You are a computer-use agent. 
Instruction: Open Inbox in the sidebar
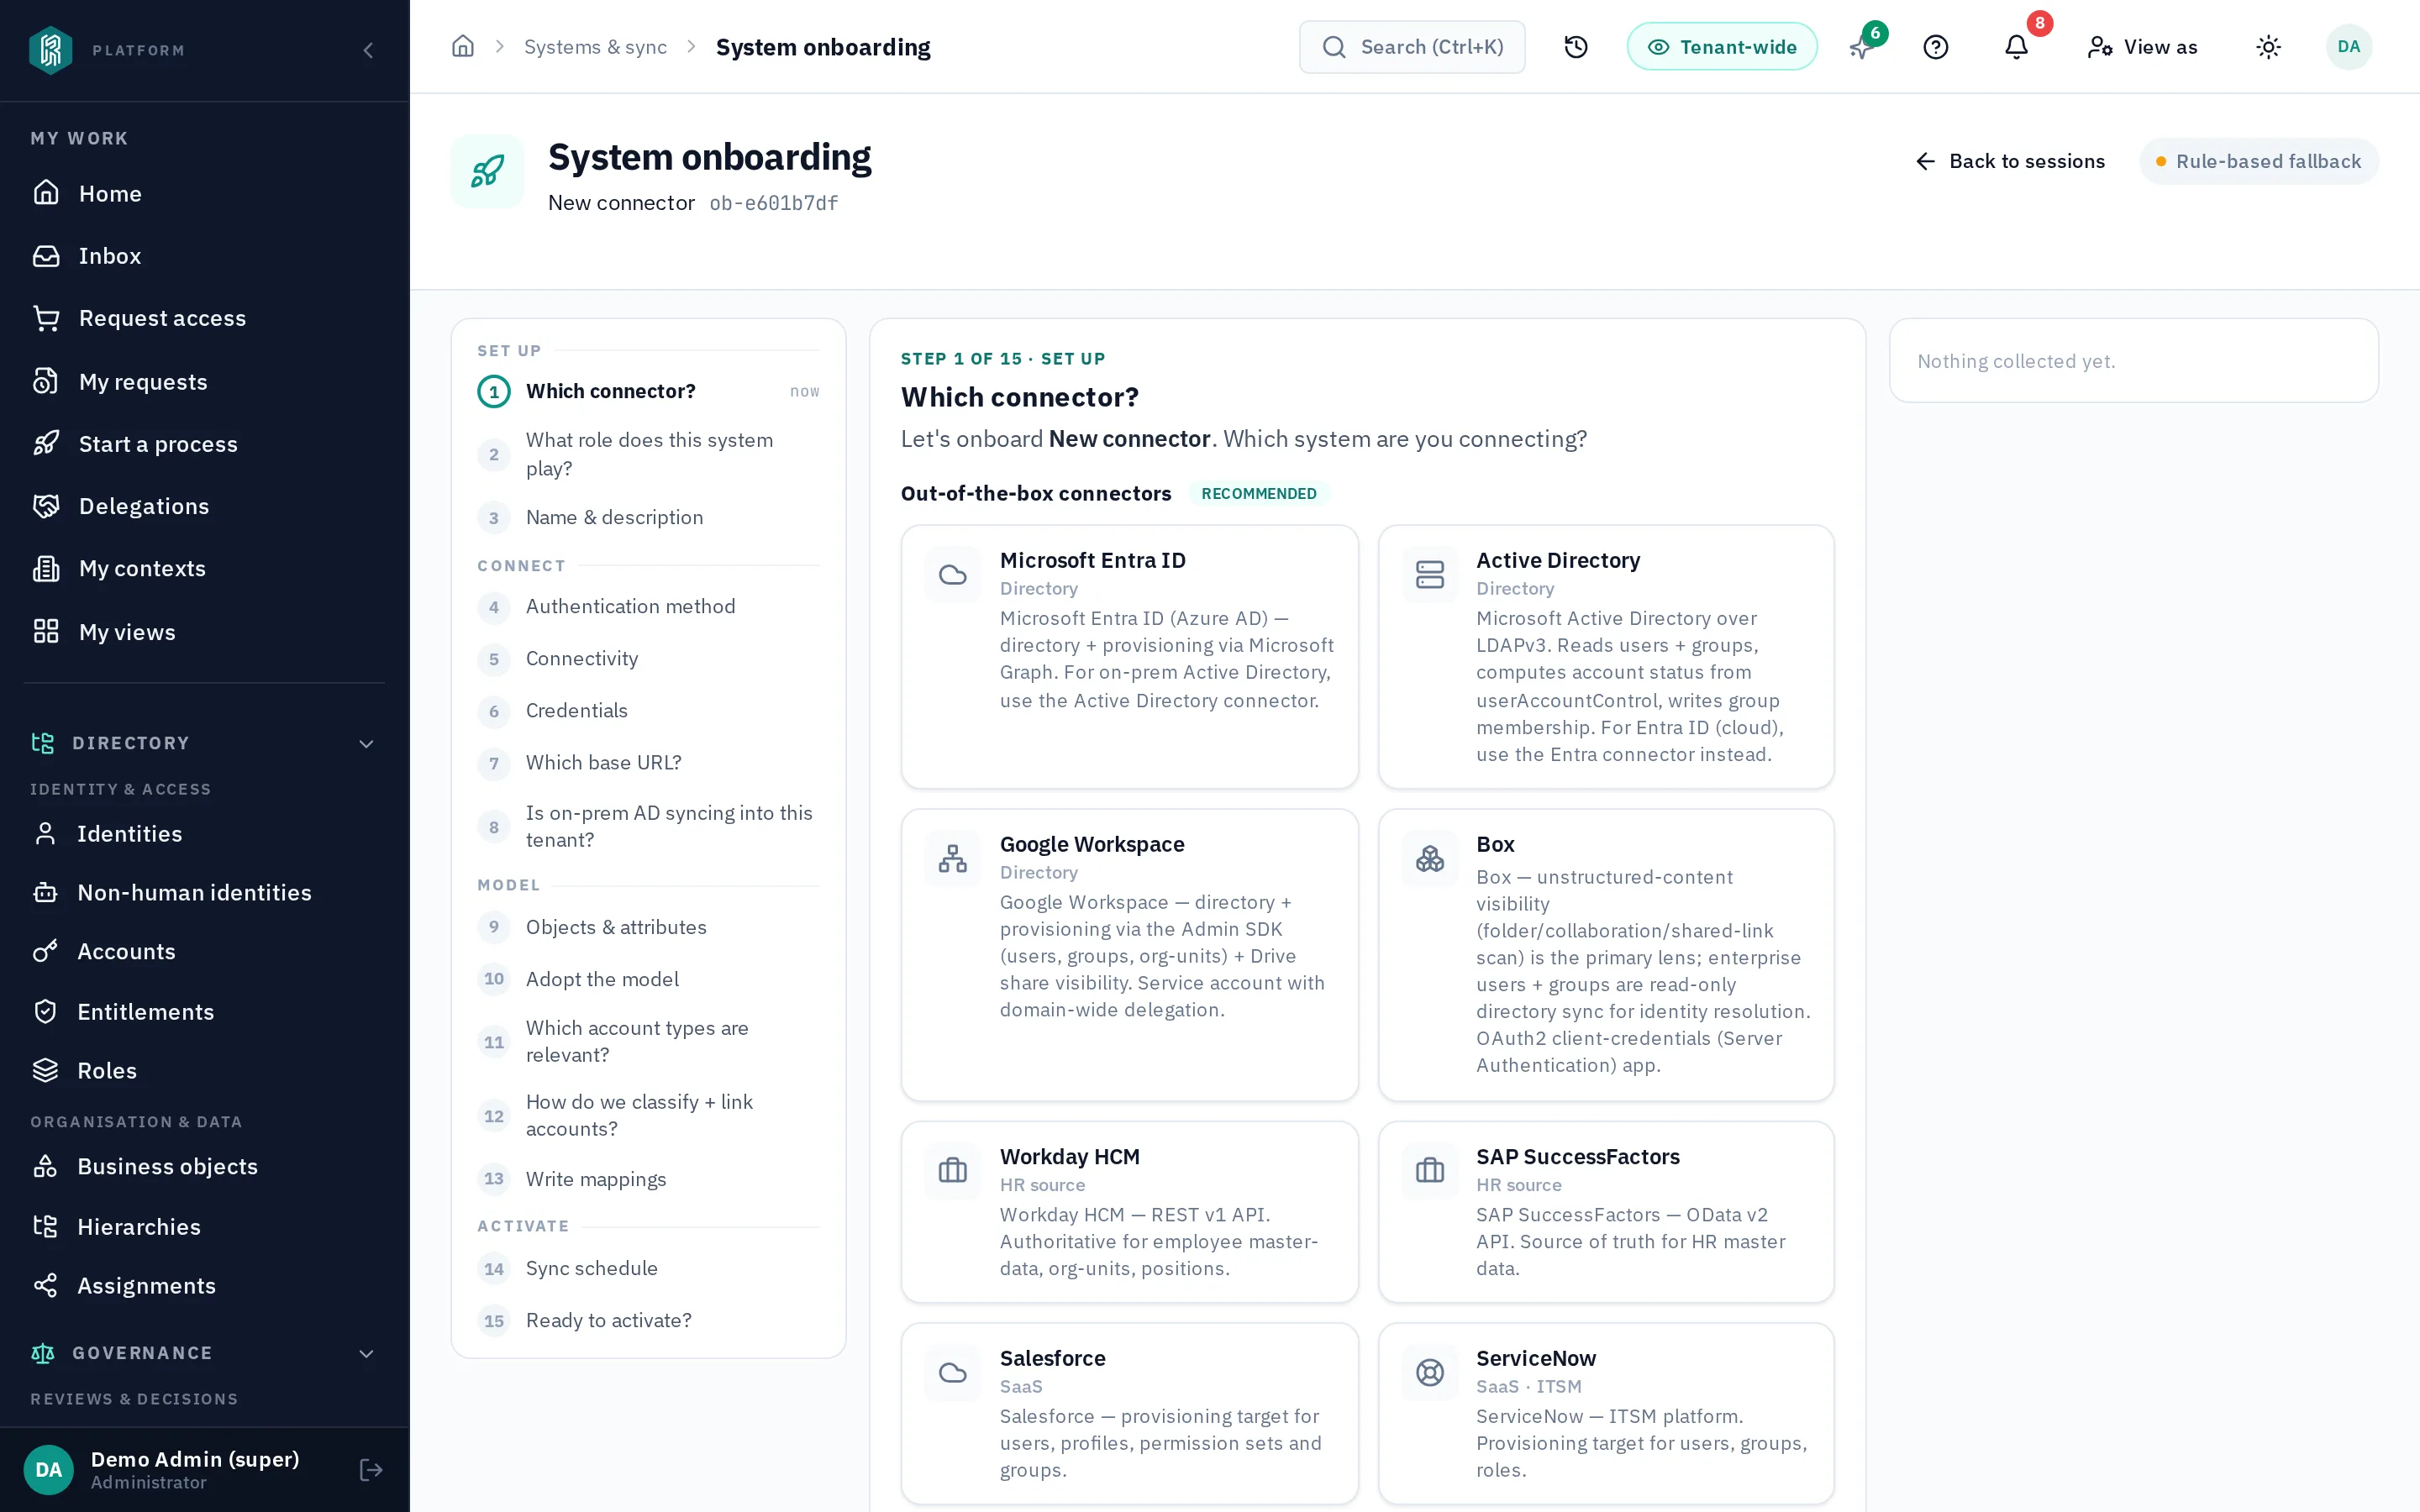204,256
